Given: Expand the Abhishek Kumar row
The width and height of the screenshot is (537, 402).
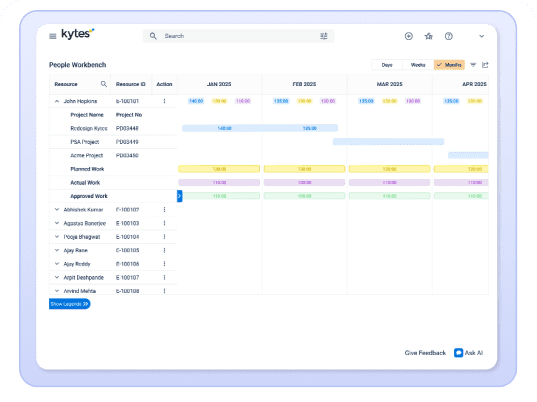Looking at the screenshot, I should 57,210.
